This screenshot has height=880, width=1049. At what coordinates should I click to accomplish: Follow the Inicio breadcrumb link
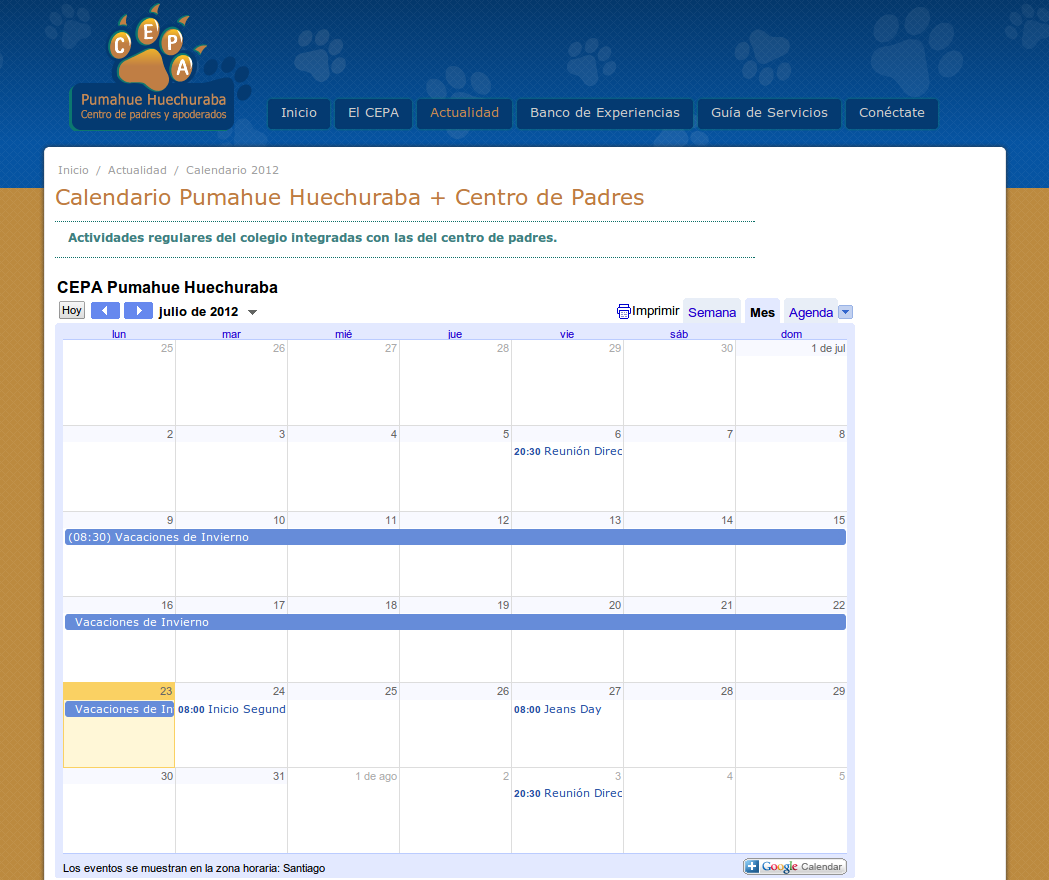[73, 170]
